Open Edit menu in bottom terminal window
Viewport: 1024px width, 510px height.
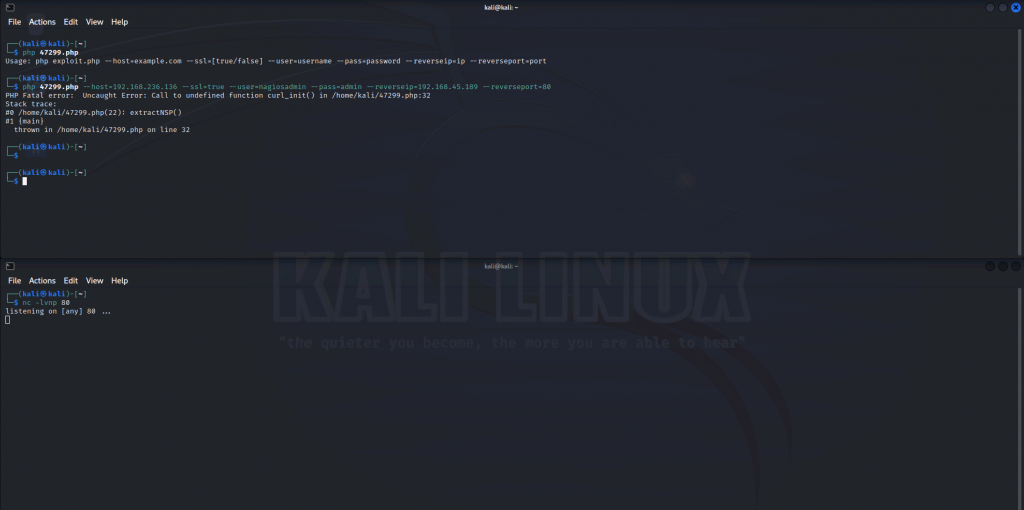(x=71, y=280)
